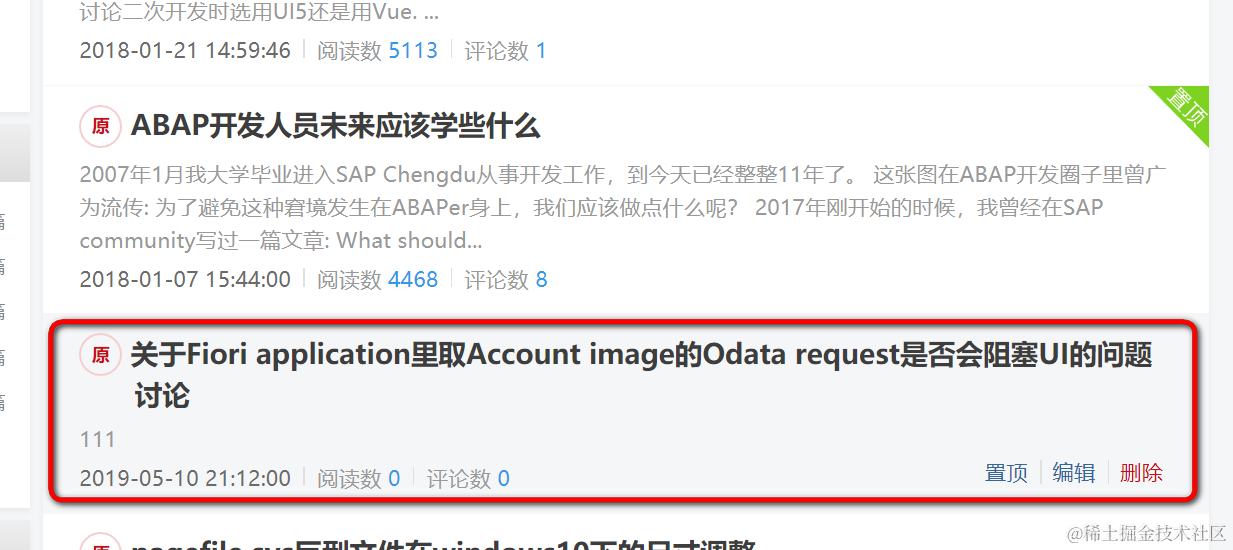Click the summary 讨论二次开发时选用UI5还是用Vue
Screen dimensions: 1233x550
point(259,14)
